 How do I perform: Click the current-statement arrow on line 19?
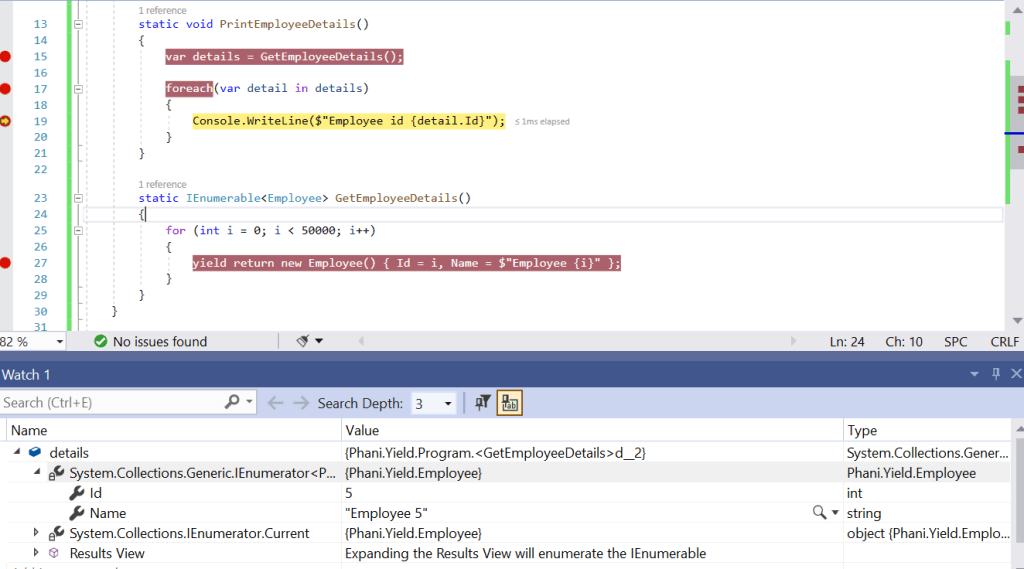pyautogui.click(x=6, y=121)
